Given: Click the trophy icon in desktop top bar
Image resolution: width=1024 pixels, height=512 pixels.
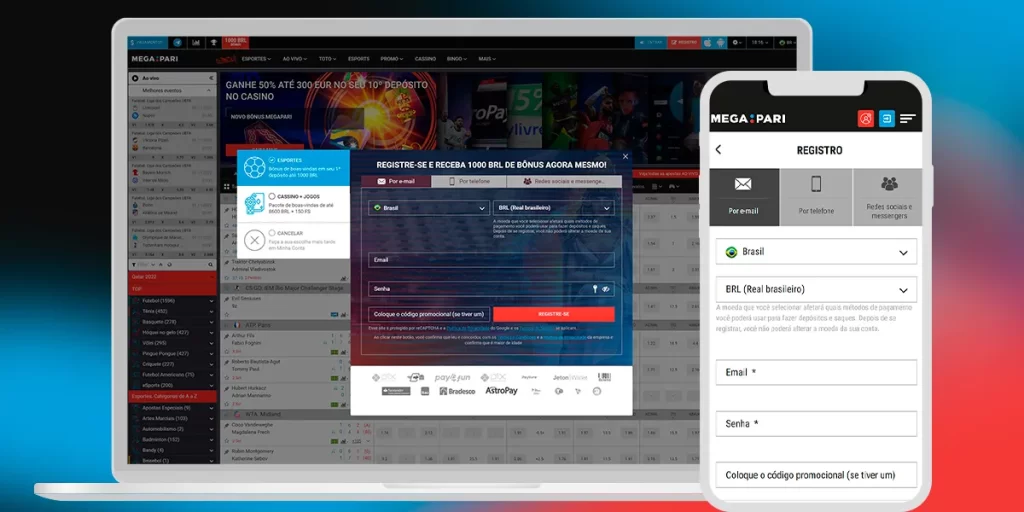Looking at the screenshot, I should [213, 42].
